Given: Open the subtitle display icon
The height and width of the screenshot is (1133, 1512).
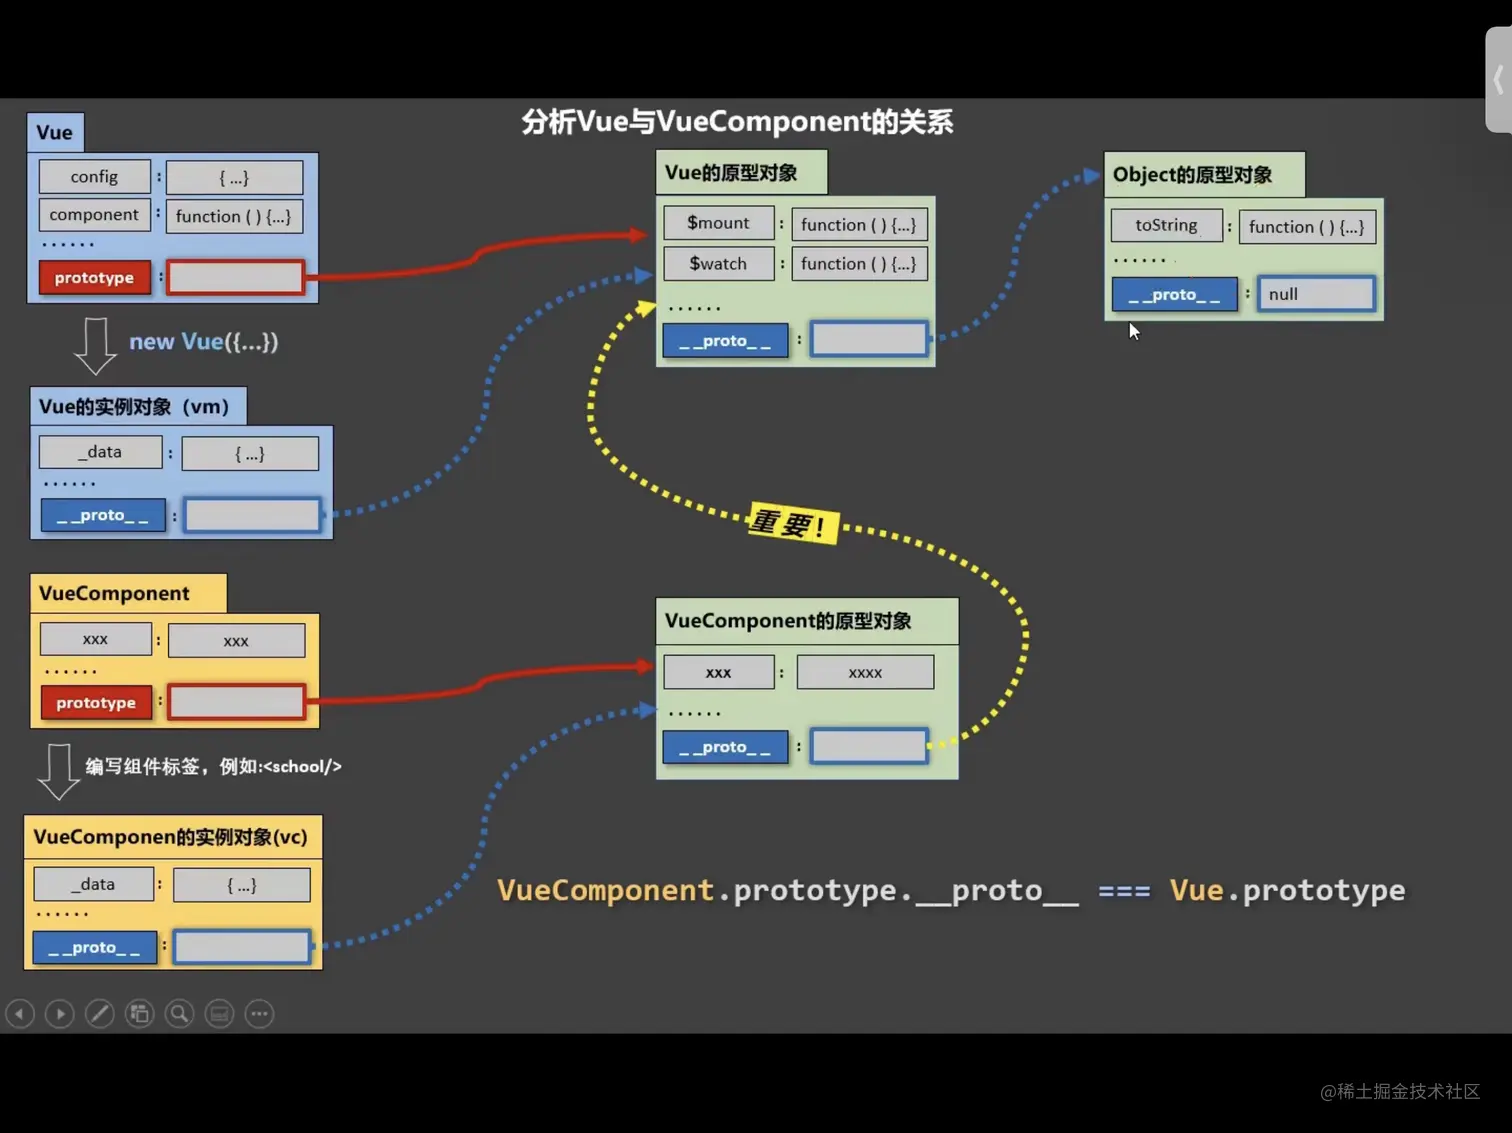Looking at the screenshot, I should coord(219,1013).
